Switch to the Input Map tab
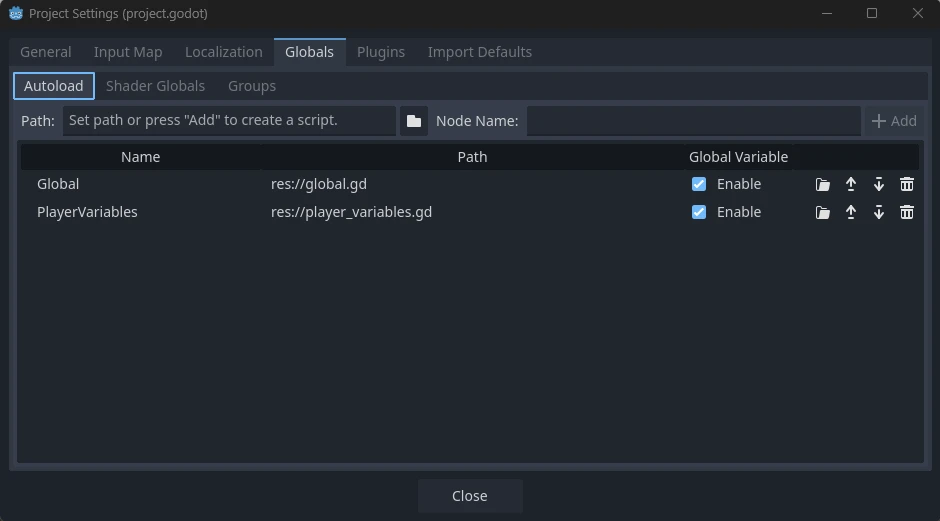 (x=128, y=52)
